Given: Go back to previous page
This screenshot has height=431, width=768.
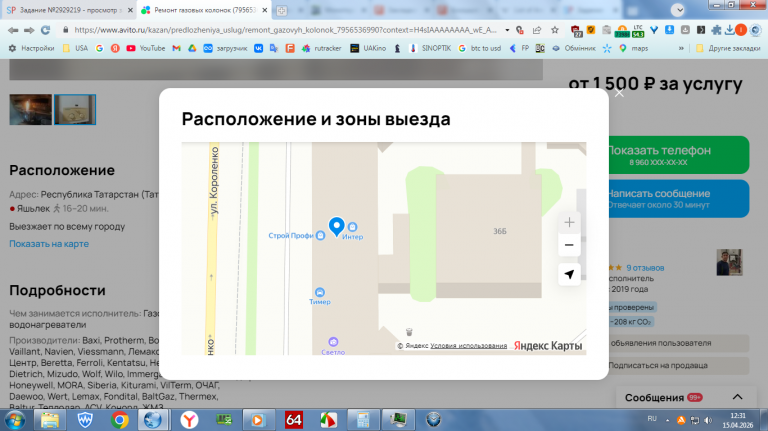Looking at the screenshot, I should (13, 30).
